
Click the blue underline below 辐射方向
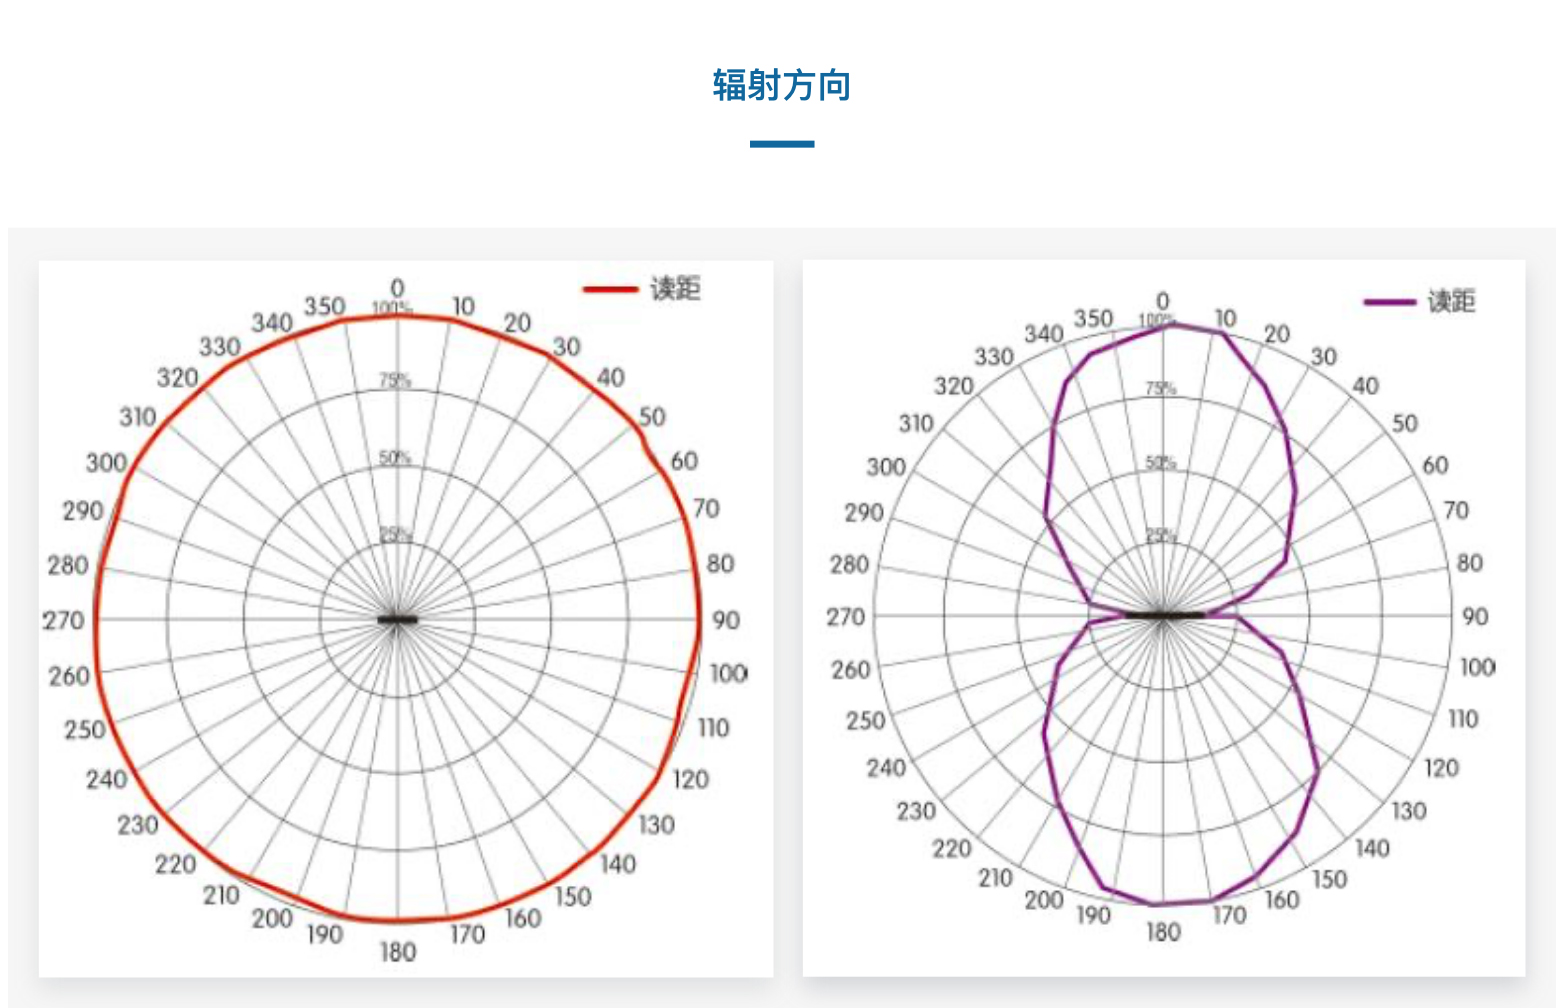(782, 143)
